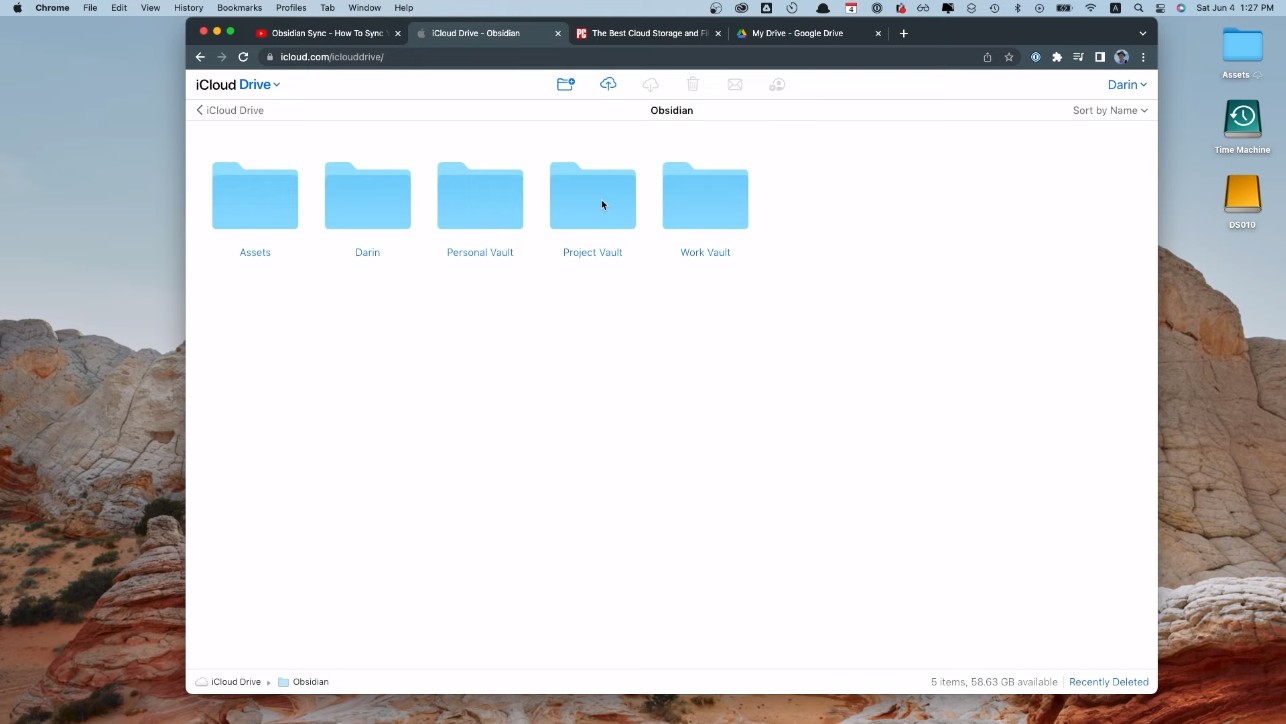Close the iCloud Drive - Obsidian tab
This screenshot has width=1286, height=724.
(558, 33)
